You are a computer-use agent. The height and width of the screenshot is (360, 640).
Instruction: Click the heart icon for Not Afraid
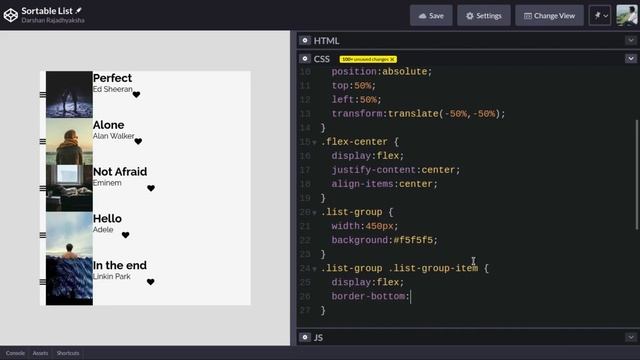tap(151, 188)
